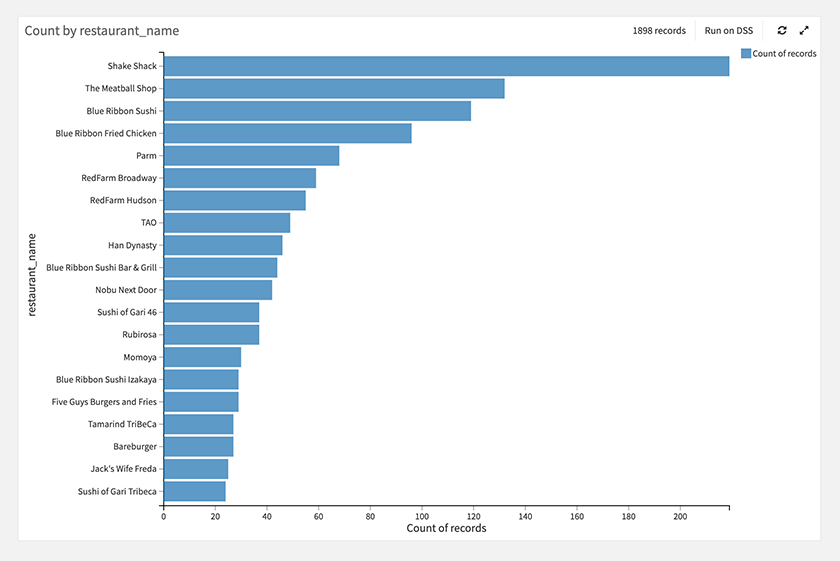
Task: Select the Sushi of Gari 46 bar
Action: (x=212, y=312)
